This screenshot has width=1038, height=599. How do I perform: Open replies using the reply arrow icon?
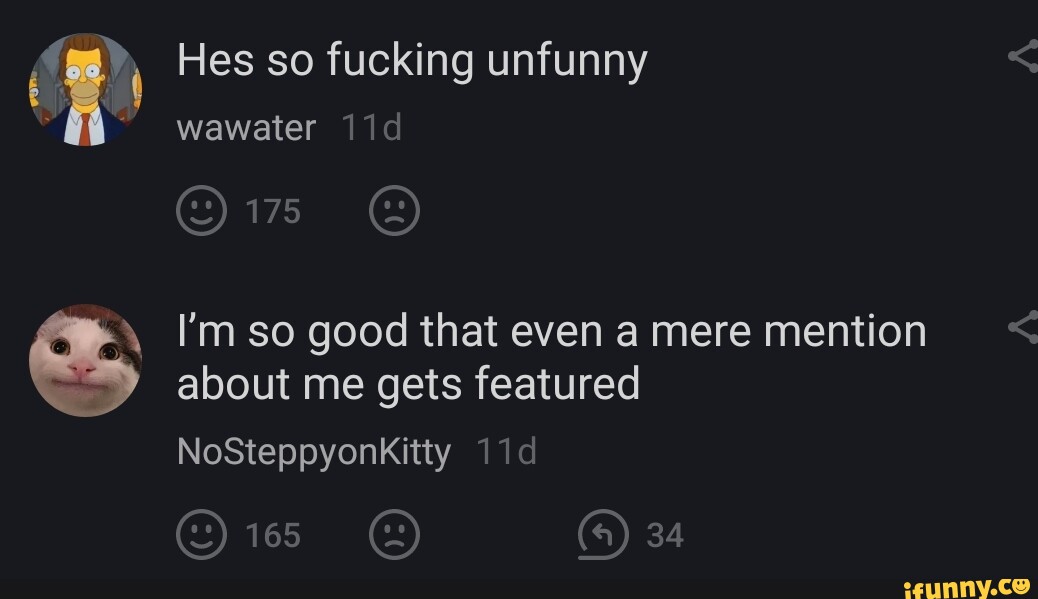pos(605,535)
